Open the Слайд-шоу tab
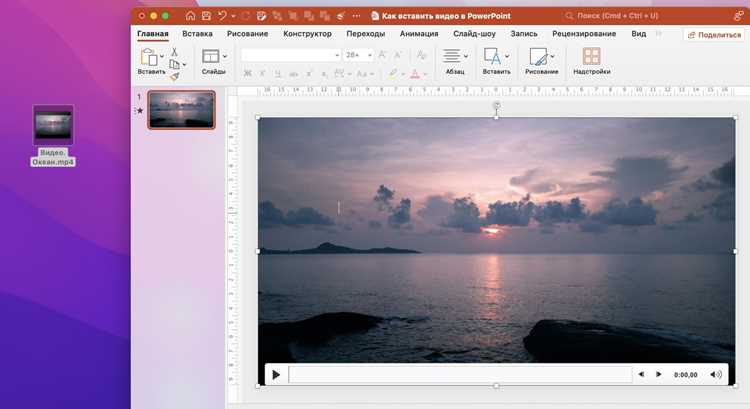The image size is (750, 409). click(474, 33)
